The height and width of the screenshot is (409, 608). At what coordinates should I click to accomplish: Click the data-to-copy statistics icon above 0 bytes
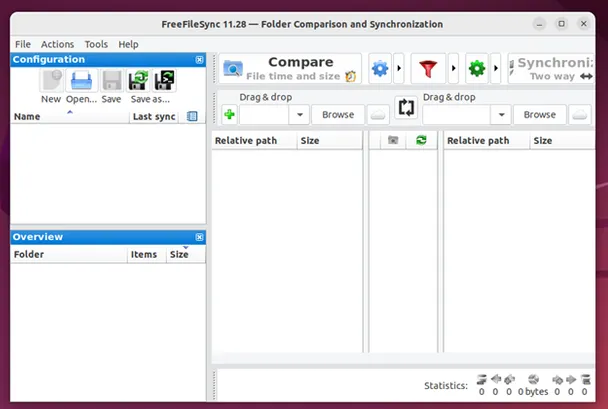coord(534,379)
